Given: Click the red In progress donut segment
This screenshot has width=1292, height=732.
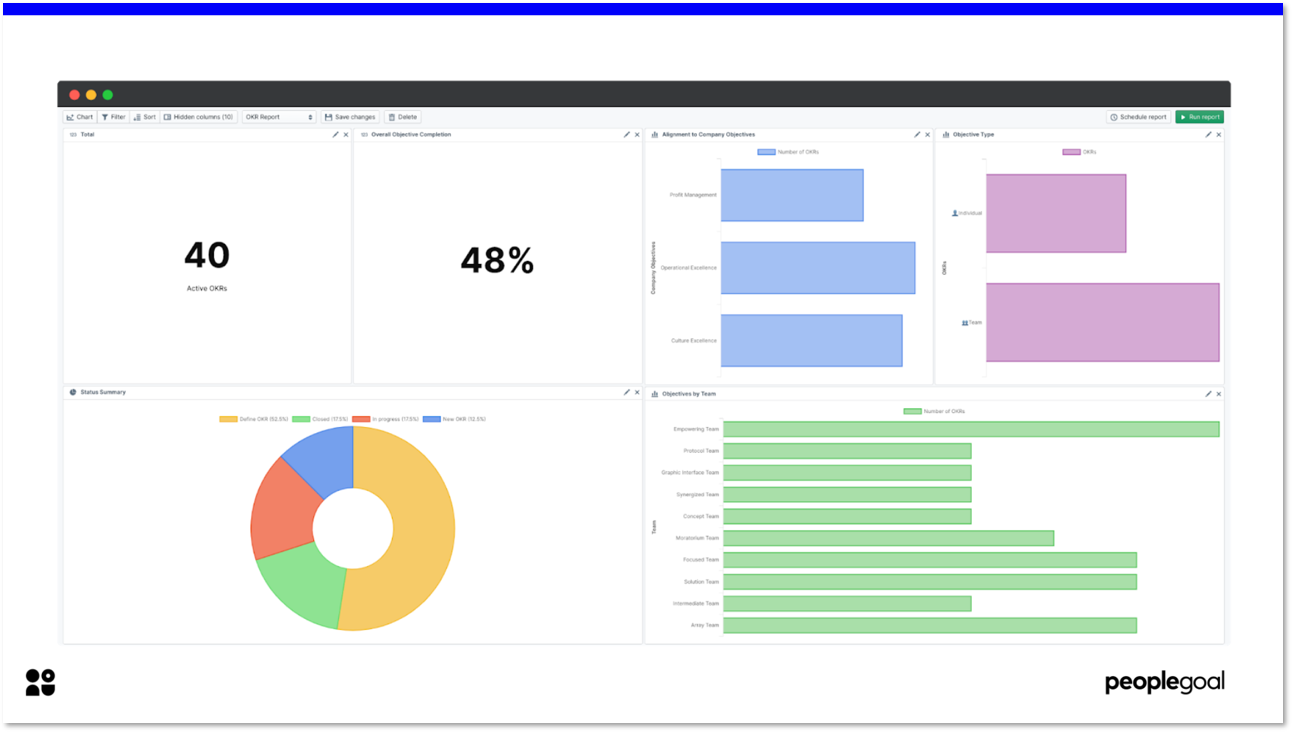Looking at the screenshot, I should coord(281,508).
